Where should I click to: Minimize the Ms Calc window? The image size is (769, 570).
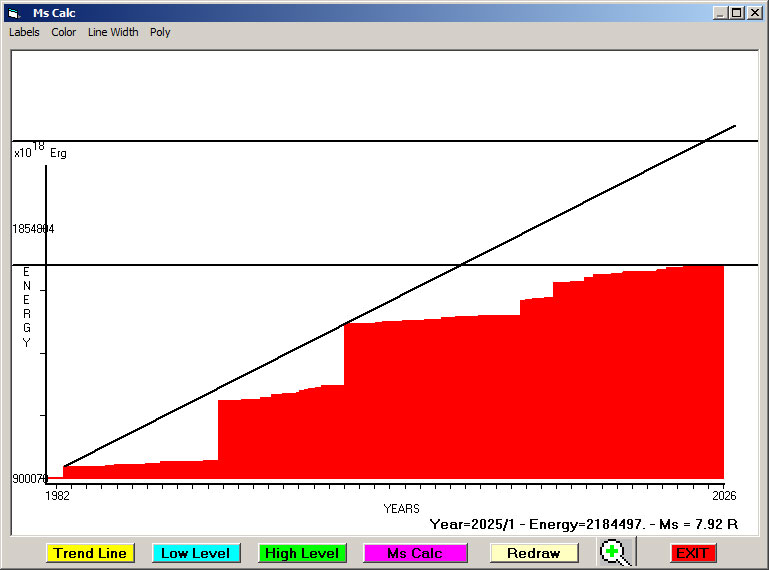[720, 13]
